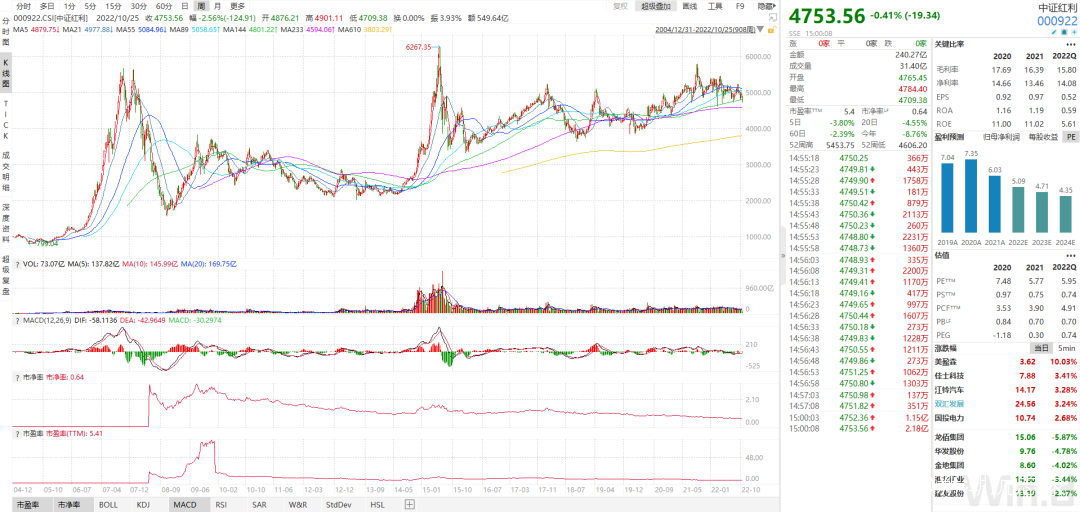This screenshot has width=1080, height=512.
Task: Click help icon for the 市盈率 indicator
Action: [17, 434]
